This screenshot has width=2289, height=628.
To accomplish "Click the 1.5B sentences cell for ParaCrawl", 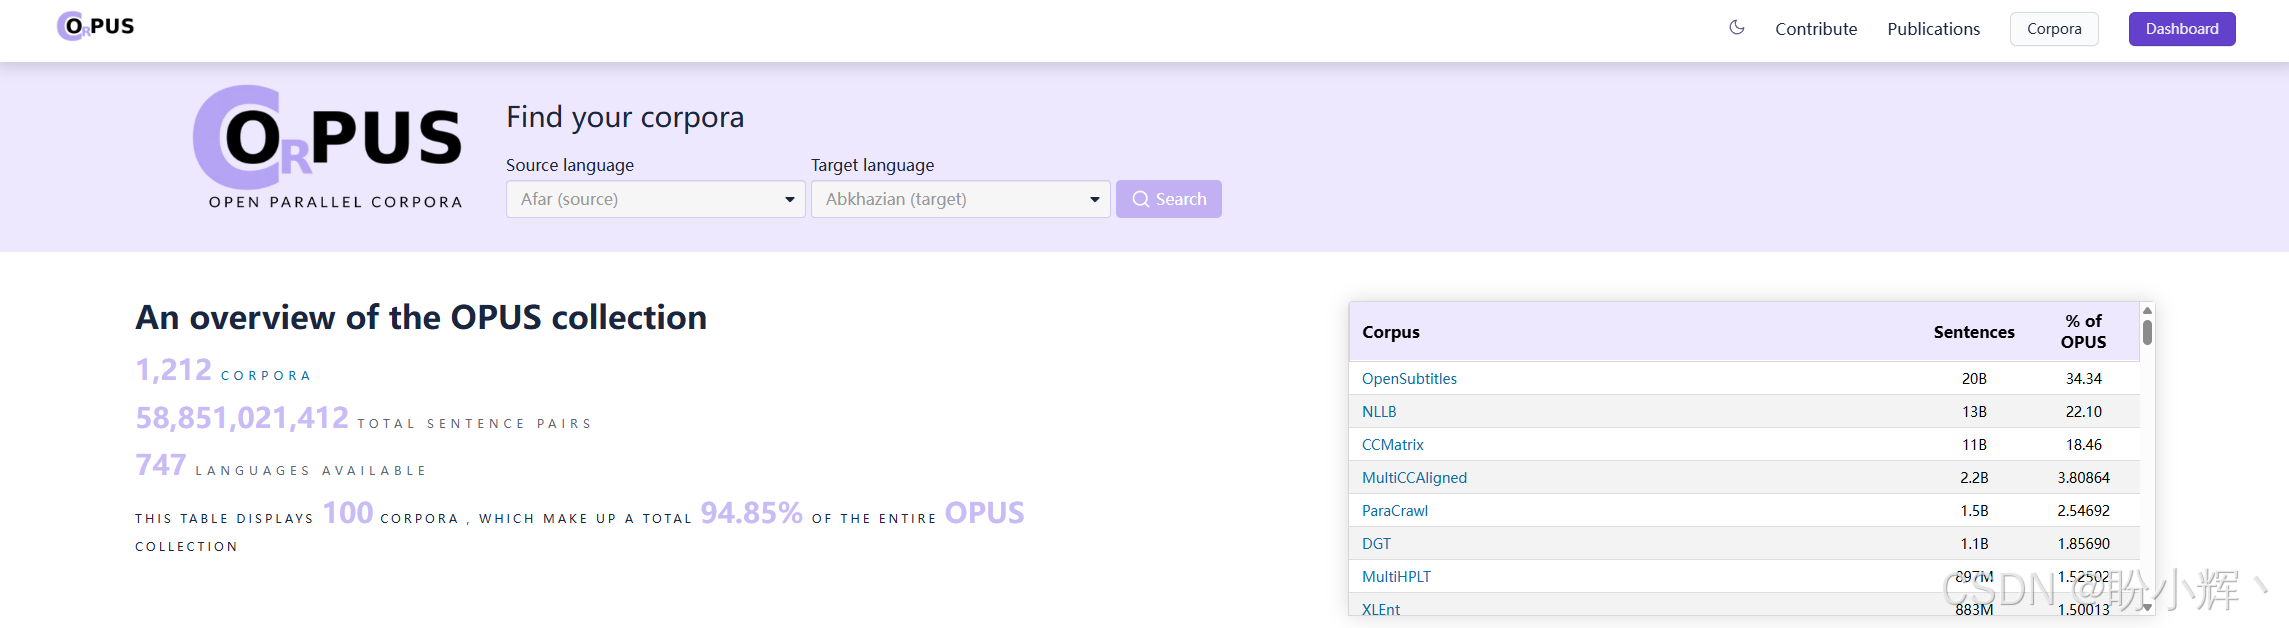I will pos(1974,511).
